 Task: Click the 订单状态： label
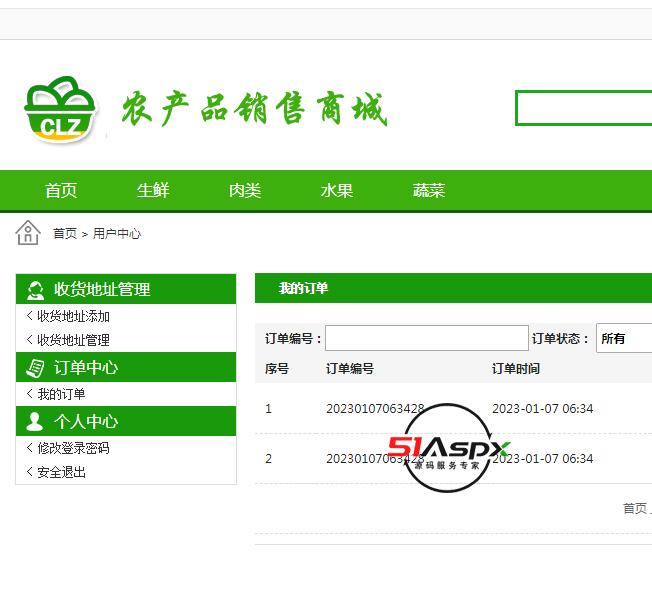point(560,339)
